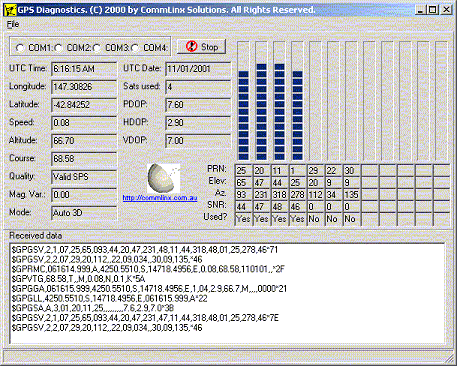Click the $GPRMC sentence line
The image size is (457, 366).
coord(148,269)
